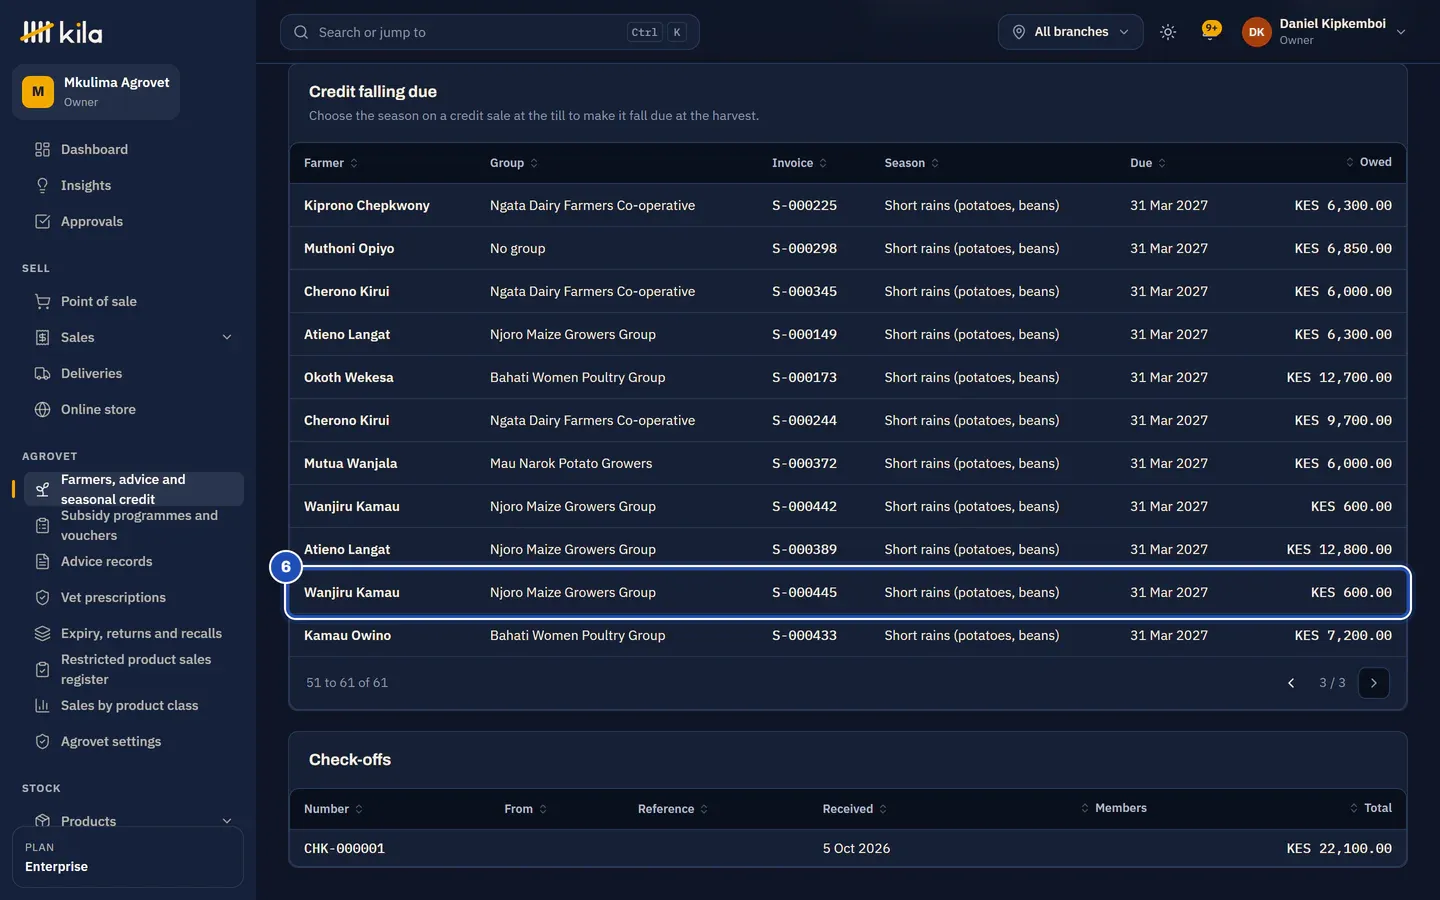Sort check-offs by Received column

tap(855, 809)
